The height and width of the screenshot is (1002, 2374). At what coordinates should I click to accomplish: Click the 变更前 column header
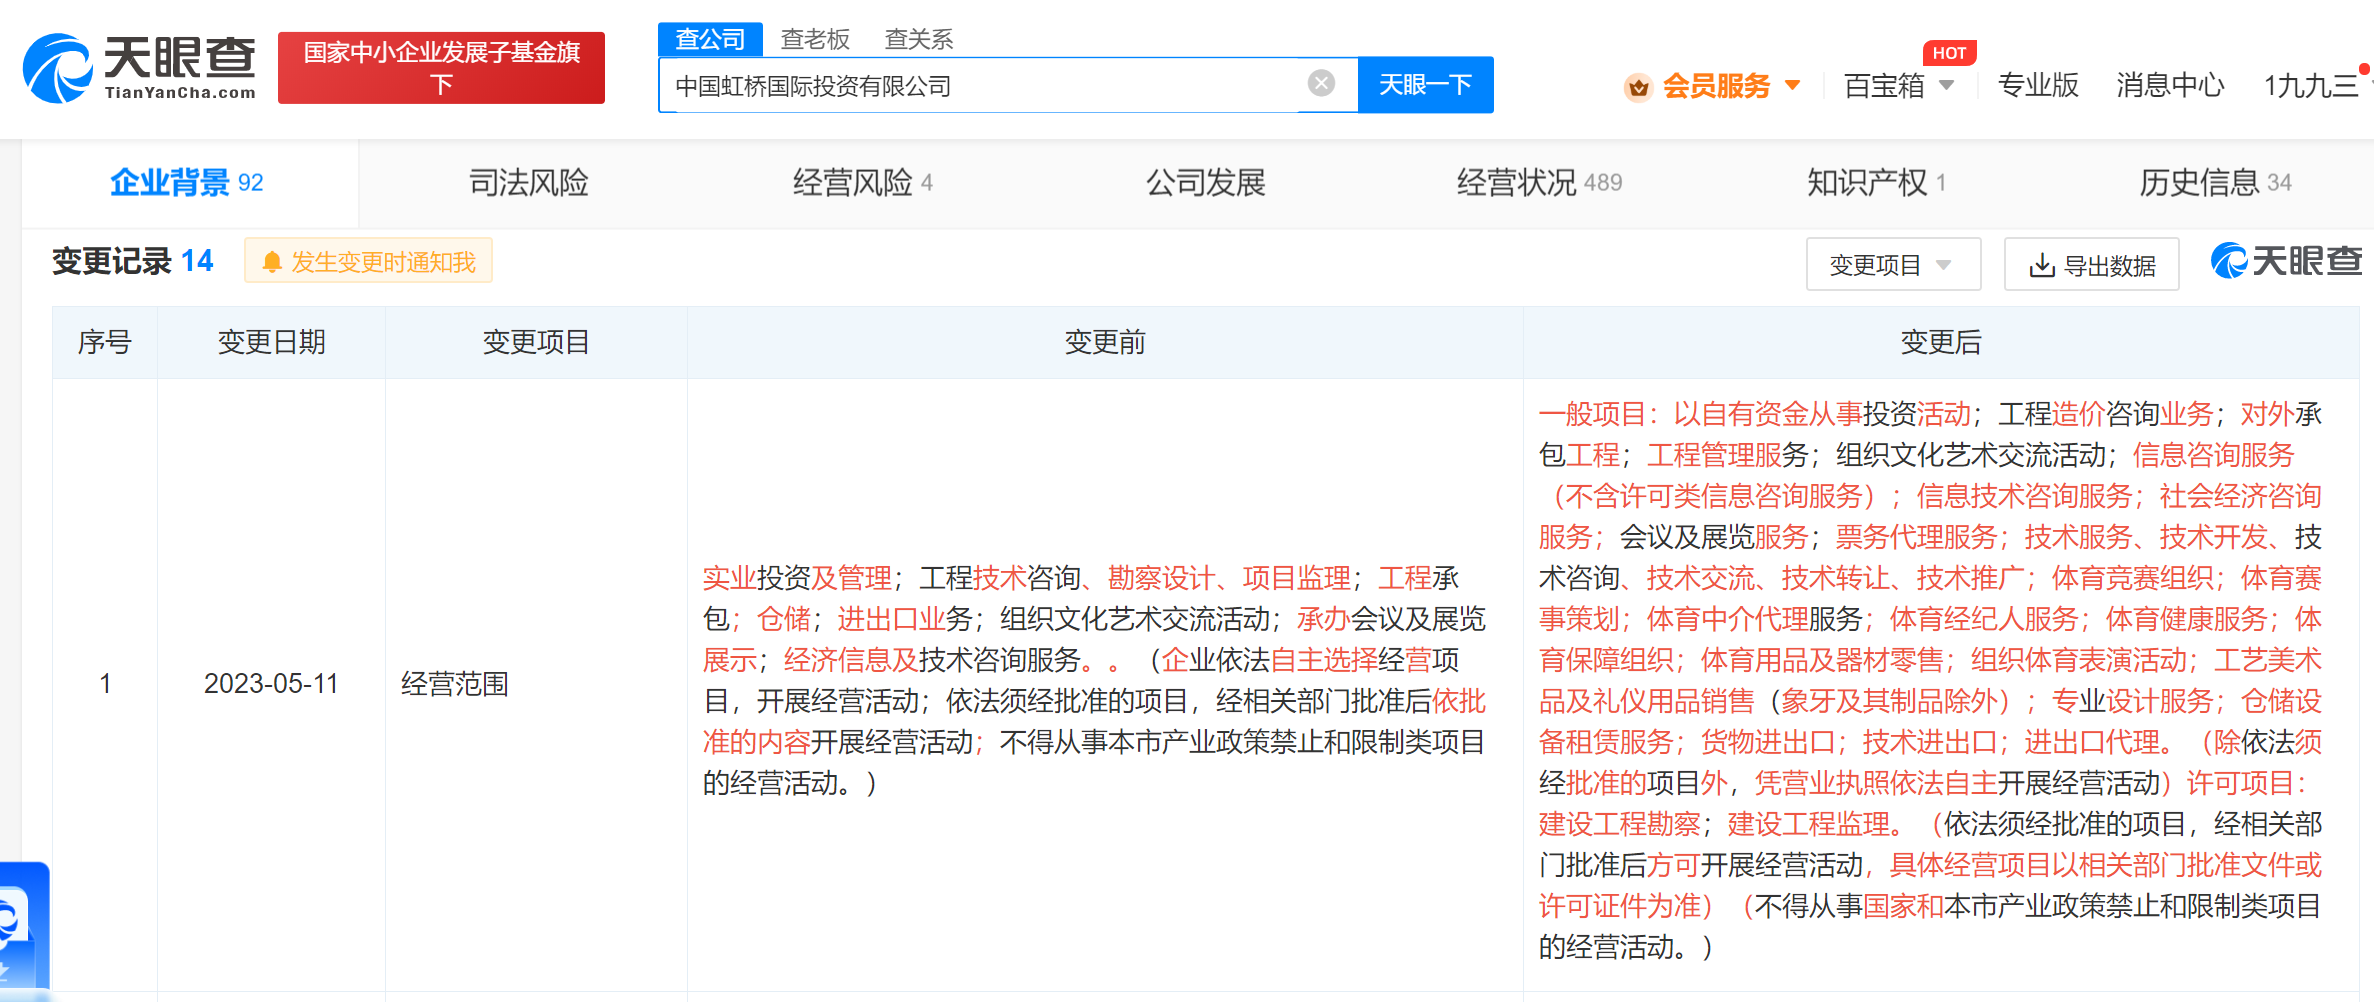(1105, 342)
